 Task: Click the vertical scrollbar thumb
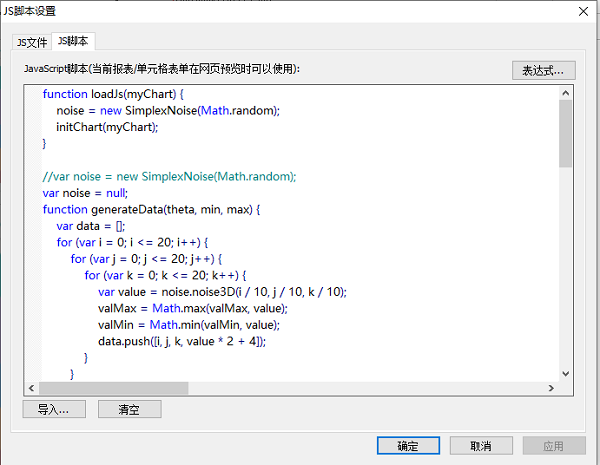[x=566, y=132]
